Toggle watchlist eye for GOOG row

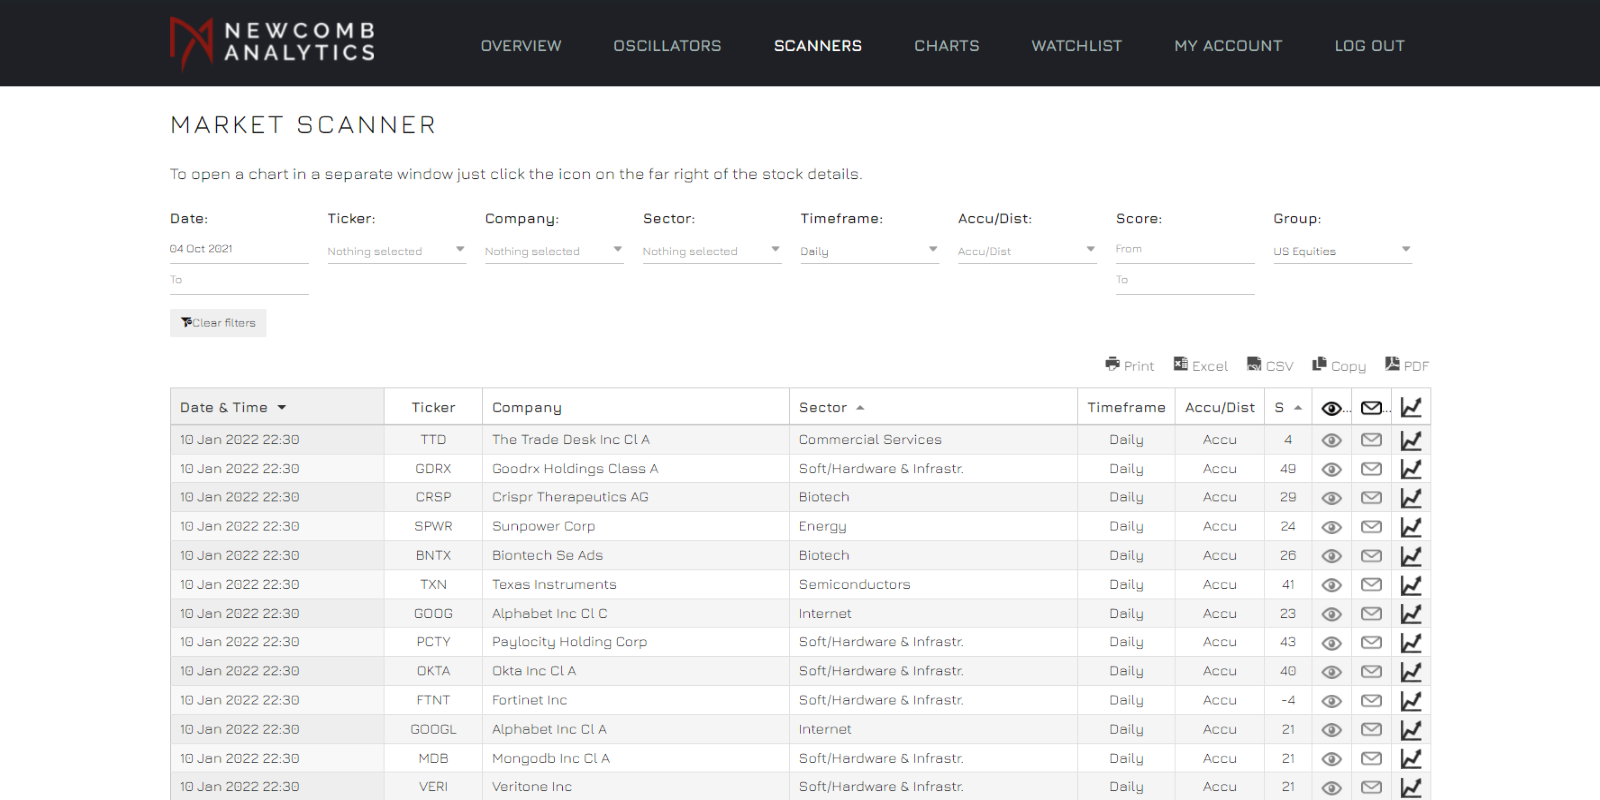click(x=1331, y=615)
